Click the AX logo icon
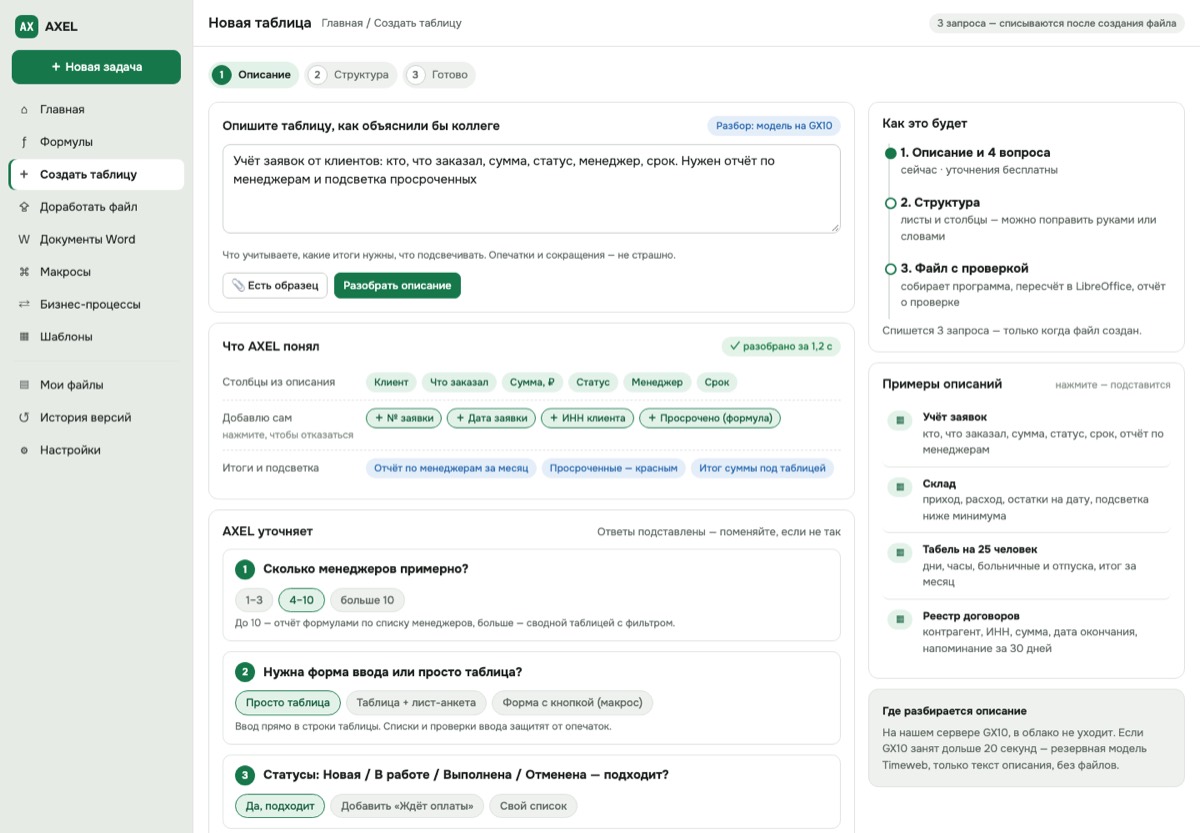 (x=27, y=27)
